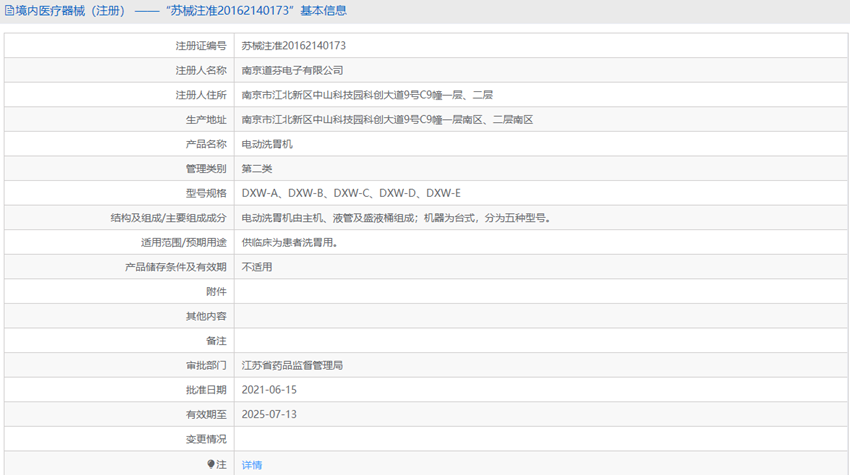Select approval department 江苏省药品监督管理局
Screen dimensions: 850x475
pos(292,365)
